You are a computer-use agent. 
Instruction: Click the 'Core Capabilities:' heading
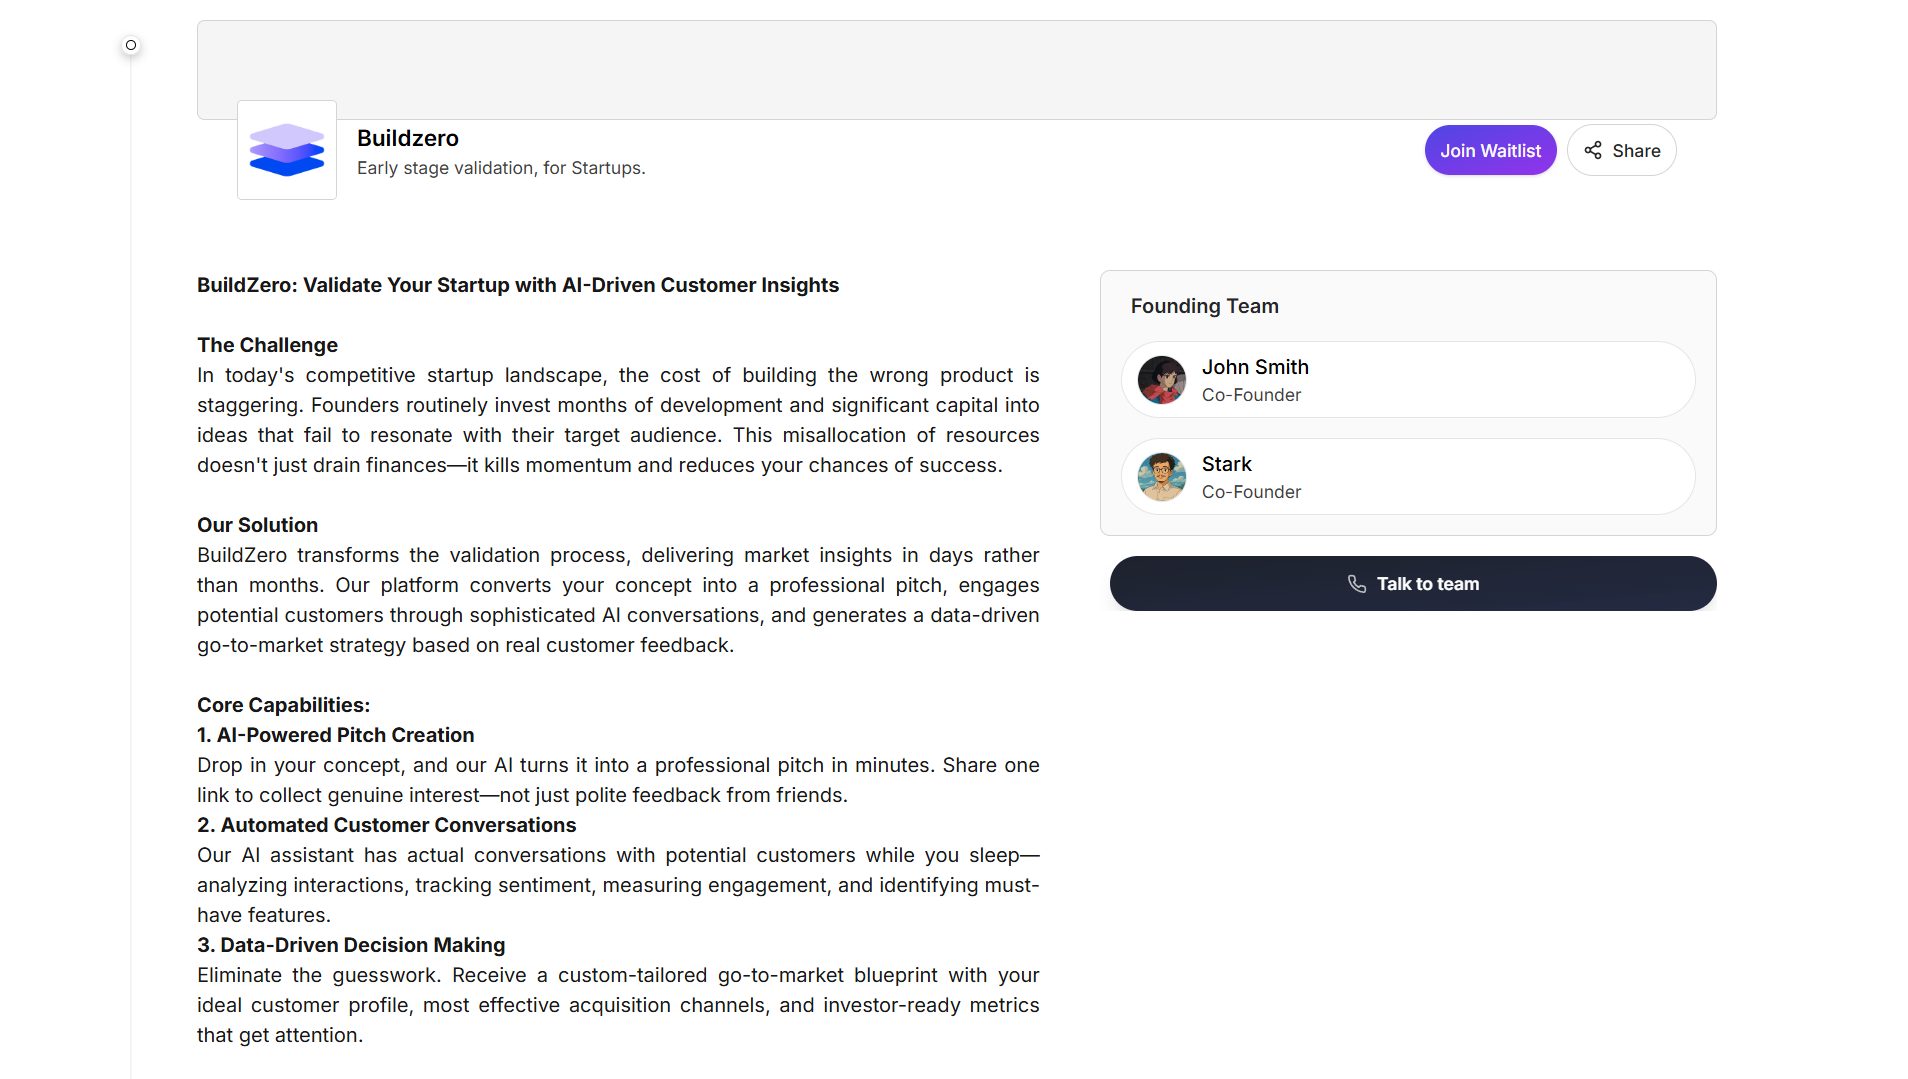coord(283,705)
